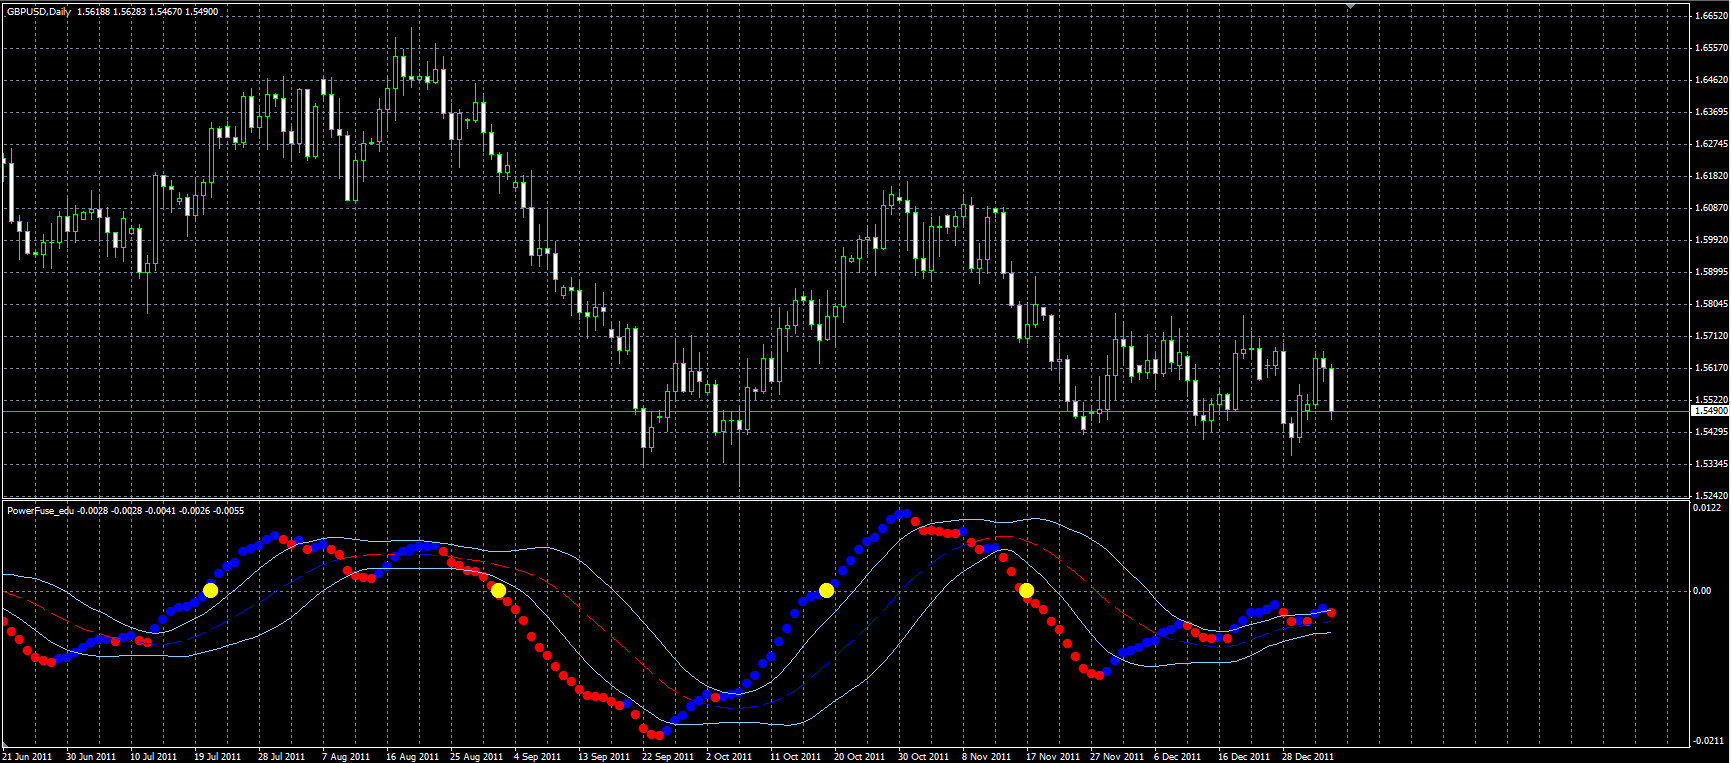Click price level 1.58045 on the scale
The height and width of the screenshot is (763, 1731).
[1712, 304]
